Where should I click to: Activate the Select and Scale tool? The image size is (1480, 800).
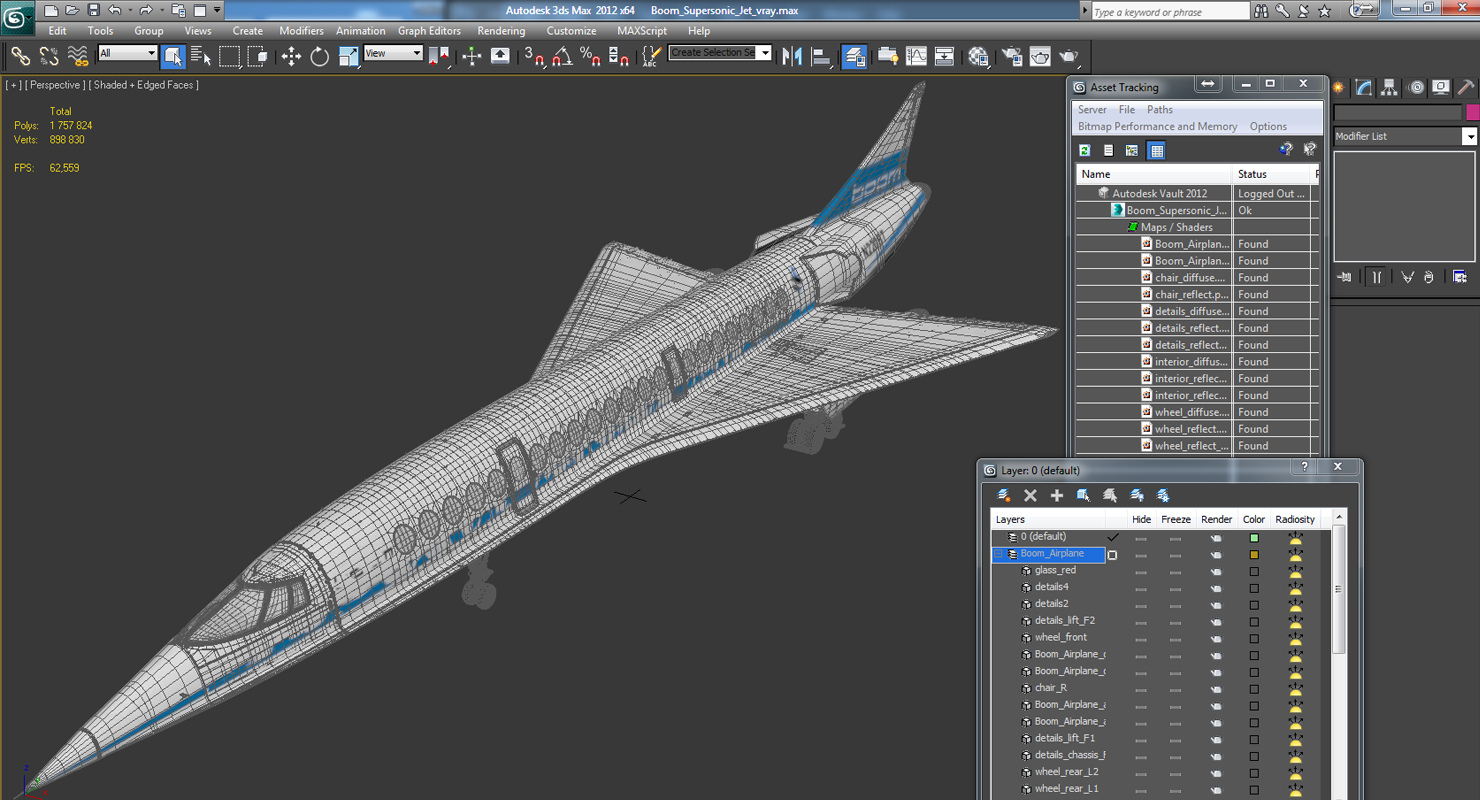(x=348, y=56)
